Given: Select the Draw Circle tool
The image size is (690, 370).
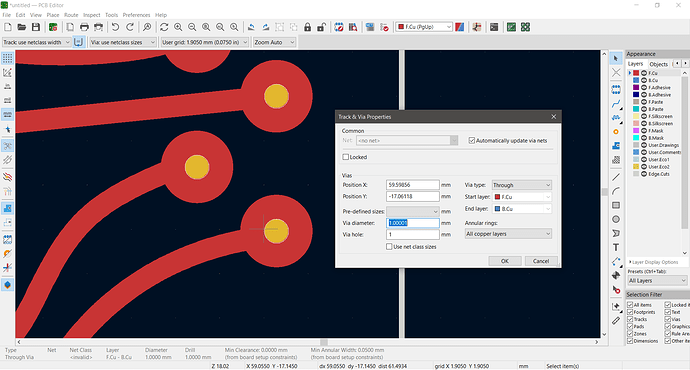Looking at the screenshot, I should (x=616, y=219).
